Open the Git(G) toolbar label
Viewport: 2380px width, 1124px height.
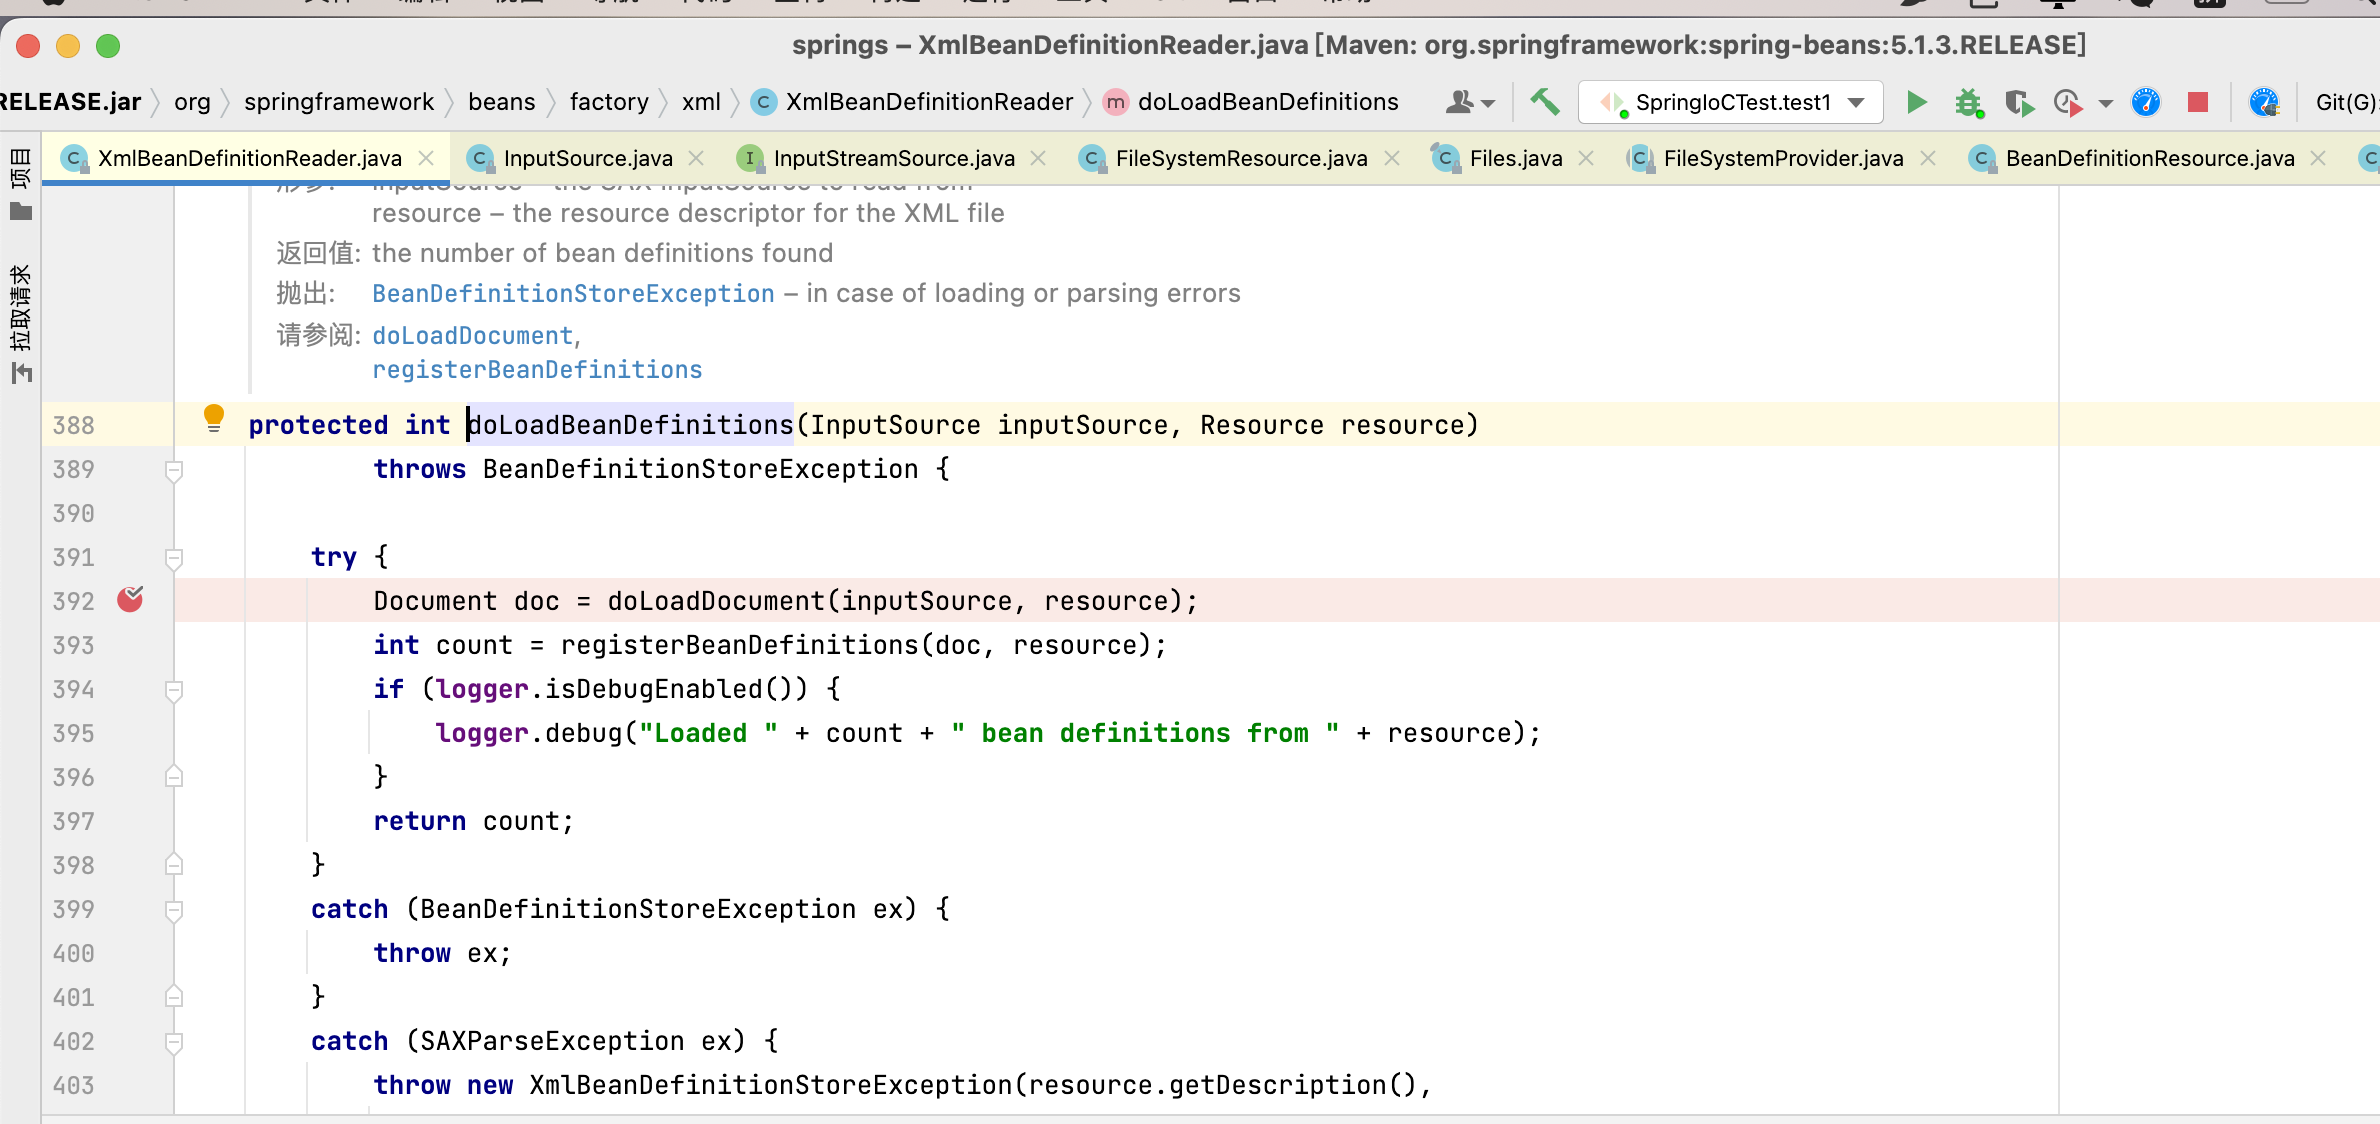(2346, 102)
